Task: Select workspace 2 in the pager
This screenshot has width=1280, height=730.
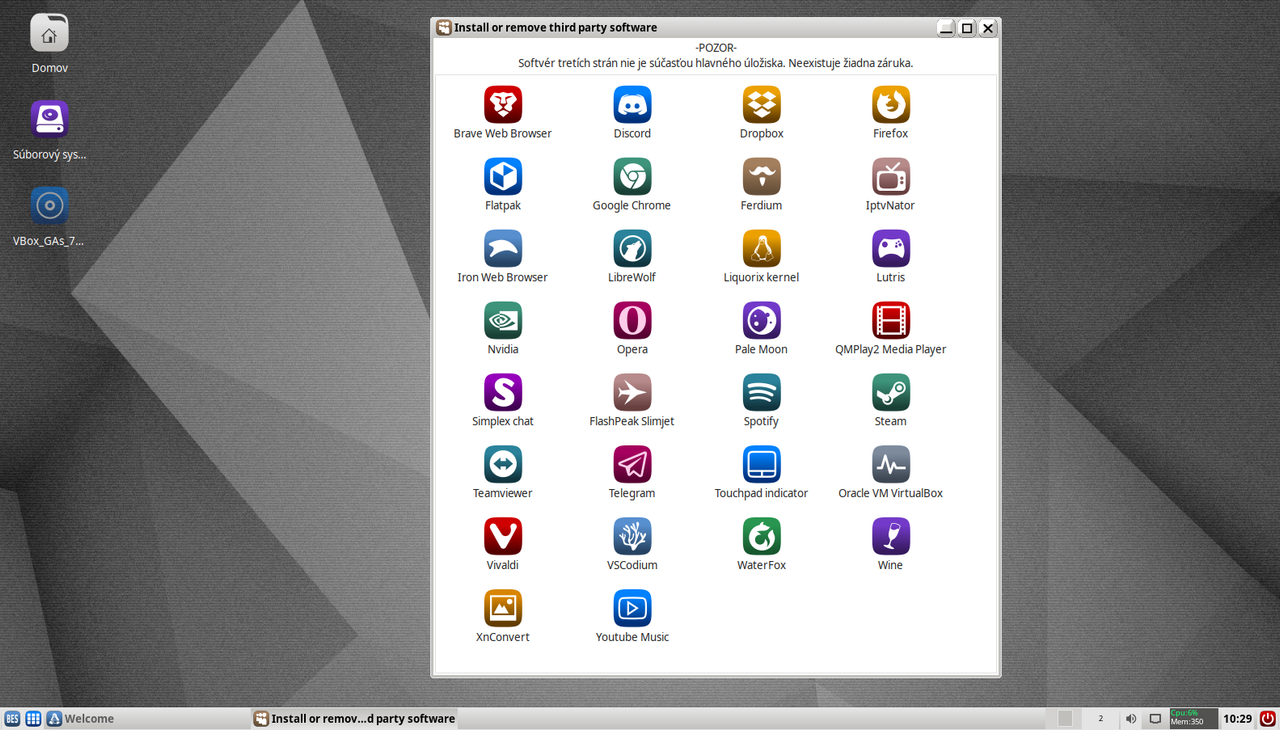Action: coord(1101,718)
